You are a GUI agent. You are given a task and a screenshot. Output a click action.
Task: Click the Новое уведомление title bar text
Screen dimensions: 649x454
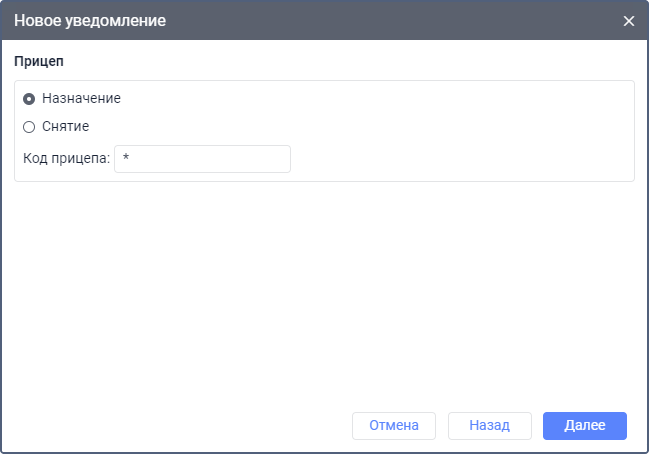[90, 21]
